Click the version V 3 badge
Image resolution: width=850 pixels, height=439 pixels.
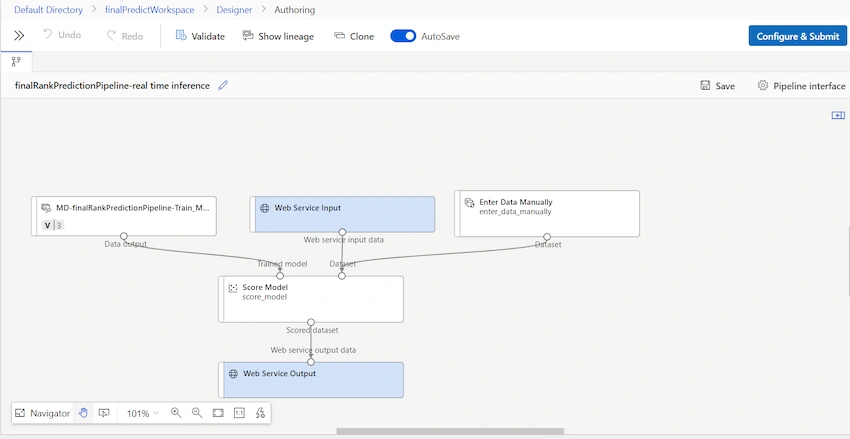pyautogui.click(x=53, y=225)
